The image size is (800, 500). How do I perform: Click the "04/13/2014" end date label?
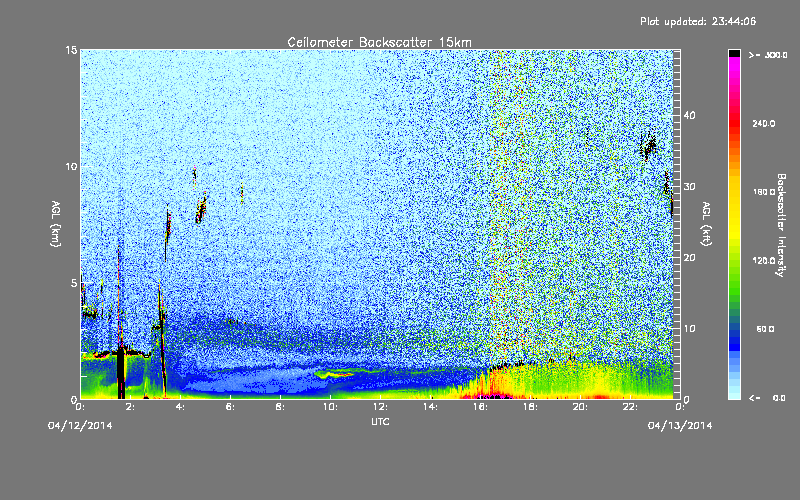680,426
